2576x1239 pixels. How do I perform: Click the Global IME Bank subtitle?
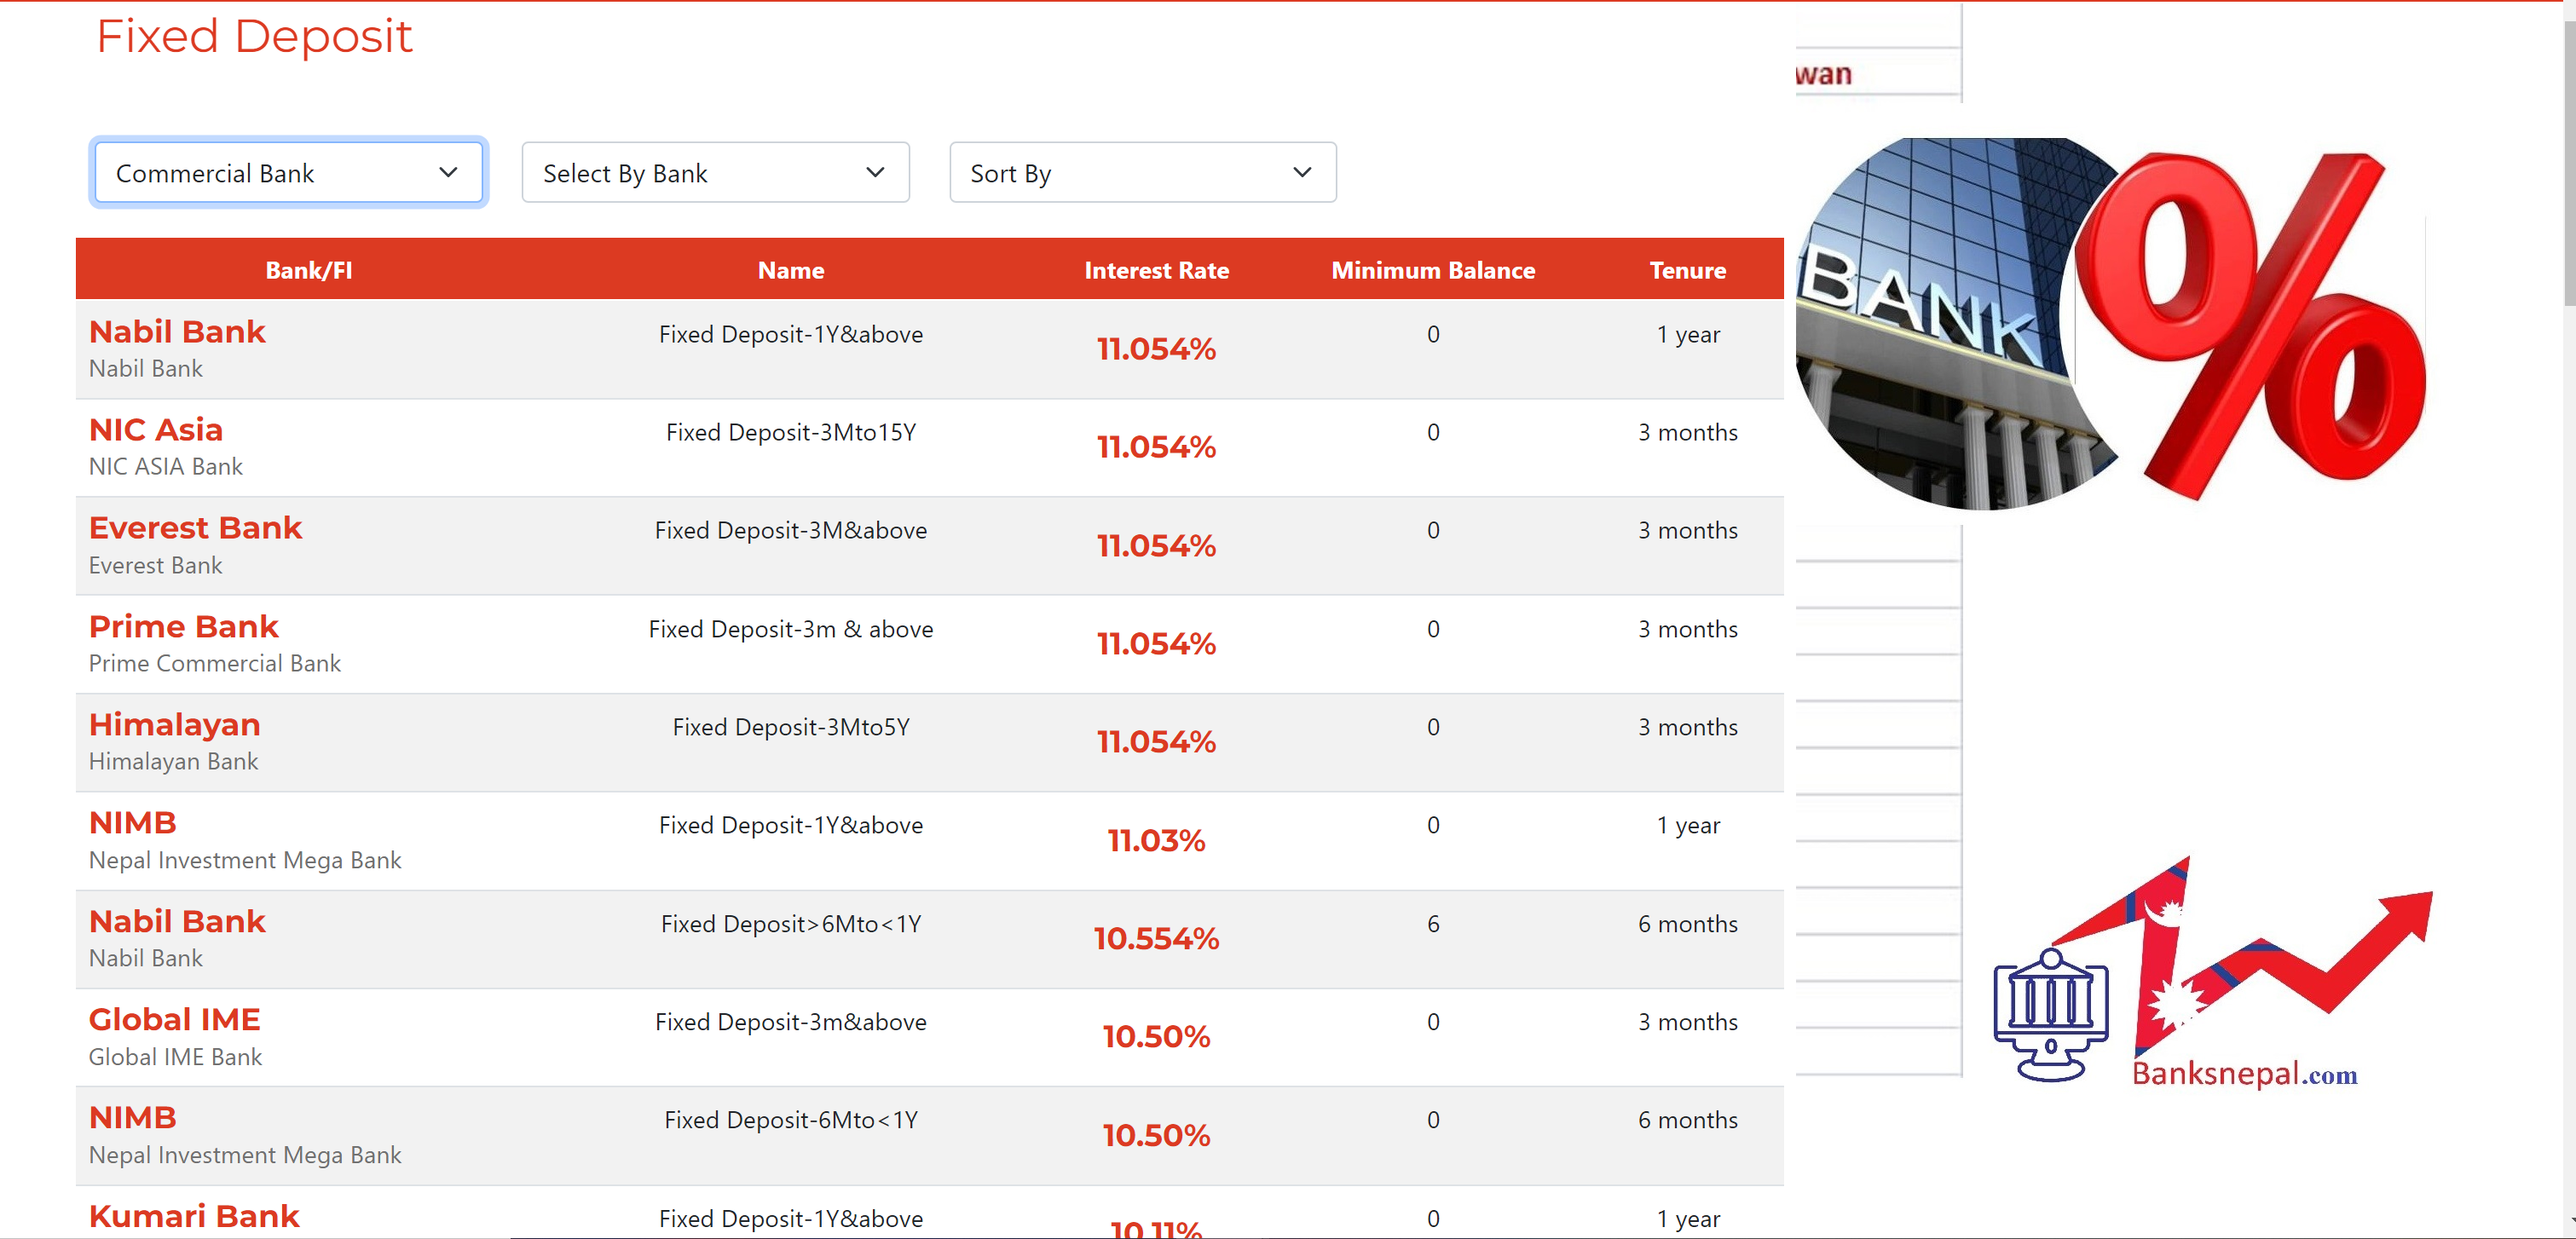175,1057
